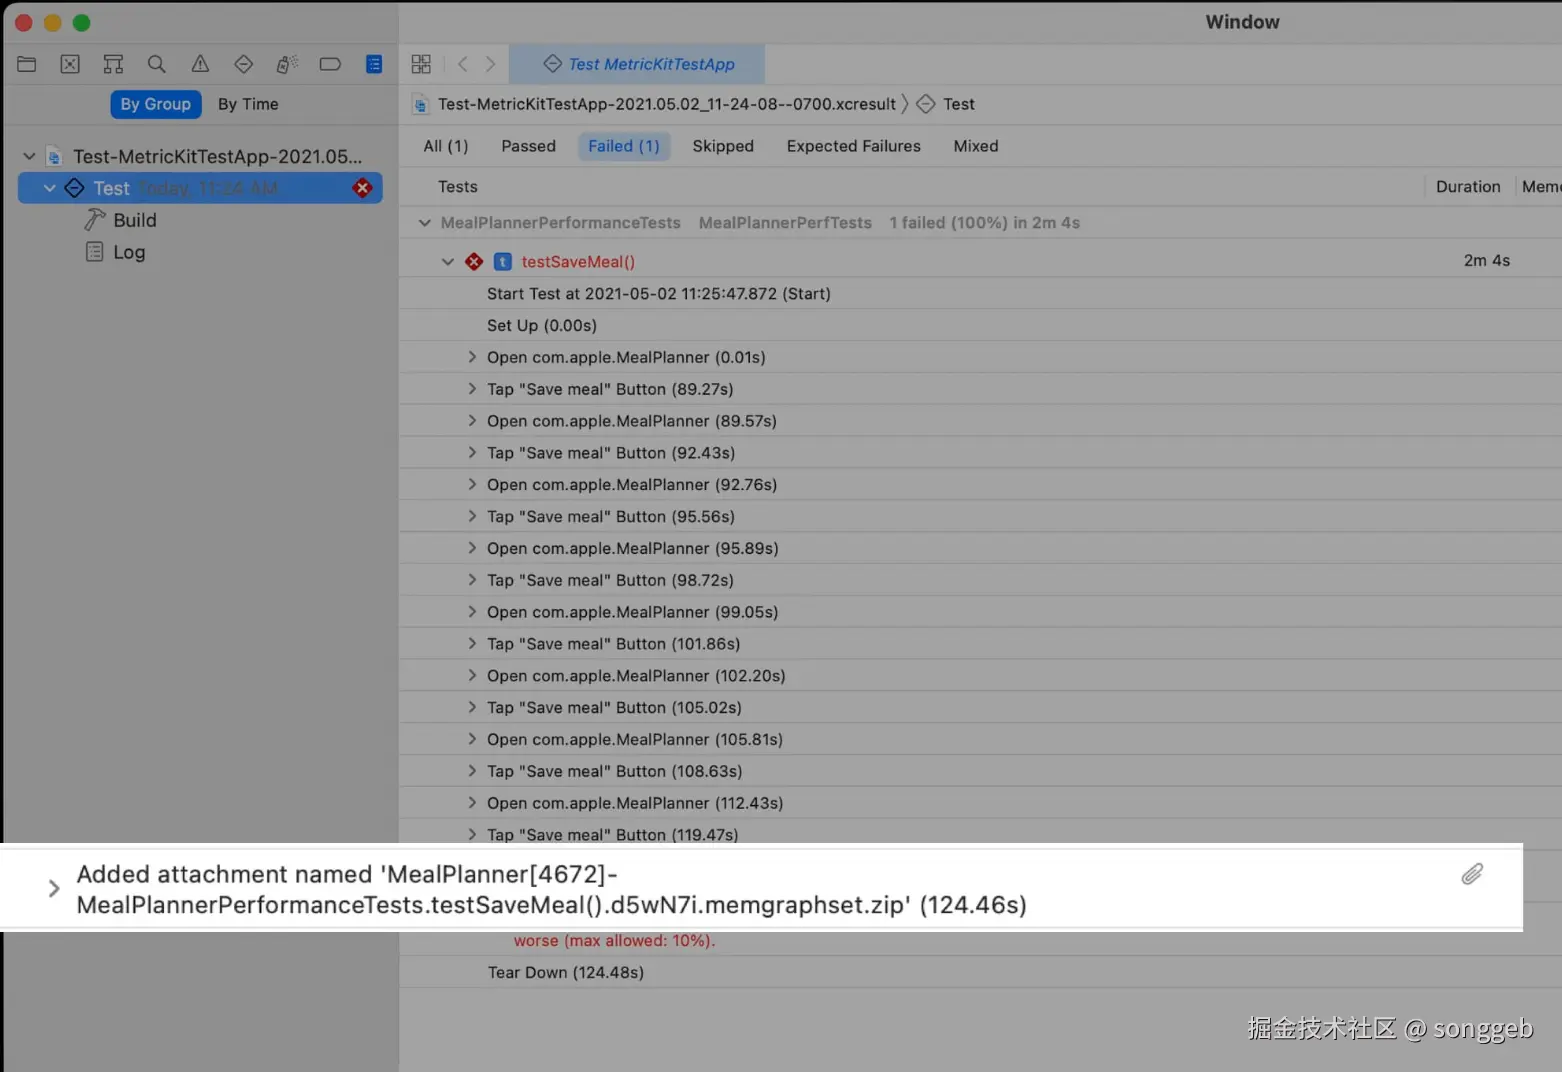Expand Tap "Save meal" Button (95.56s)

pyautogui.click(x=472, y=516)
